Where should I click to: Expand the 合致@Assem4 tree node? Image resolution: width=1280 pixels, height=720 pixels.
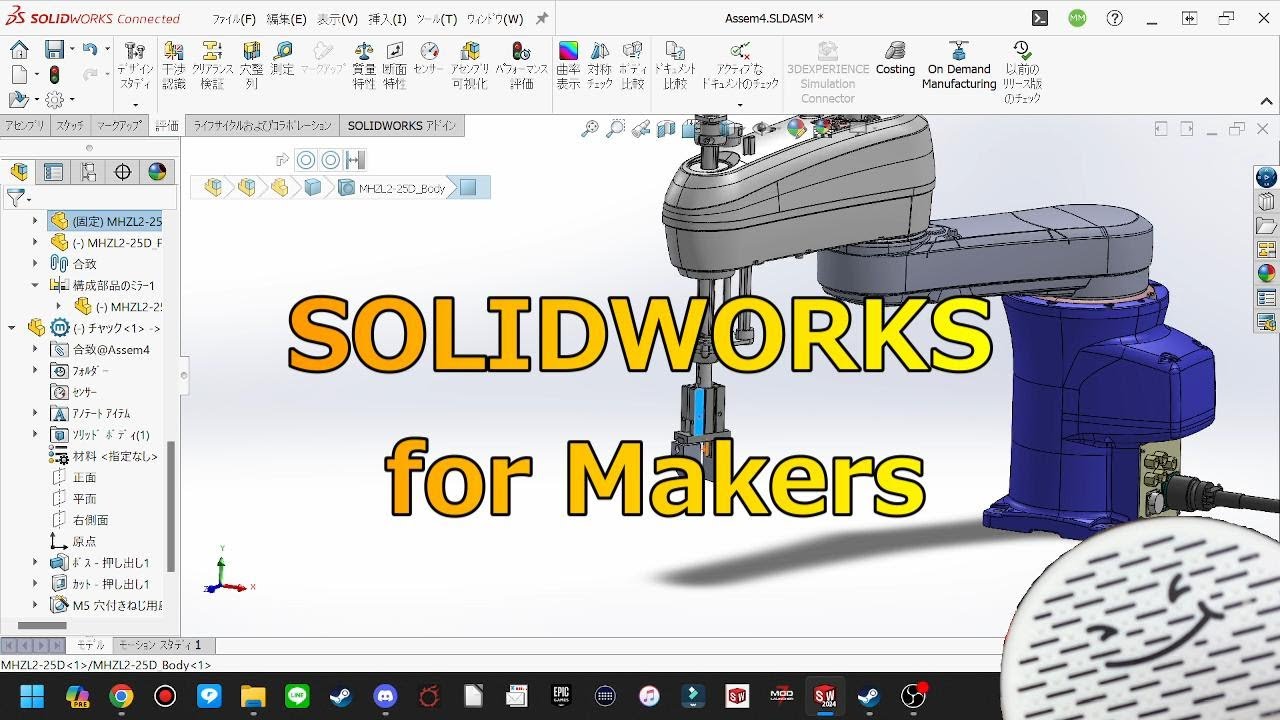point(35,349)
